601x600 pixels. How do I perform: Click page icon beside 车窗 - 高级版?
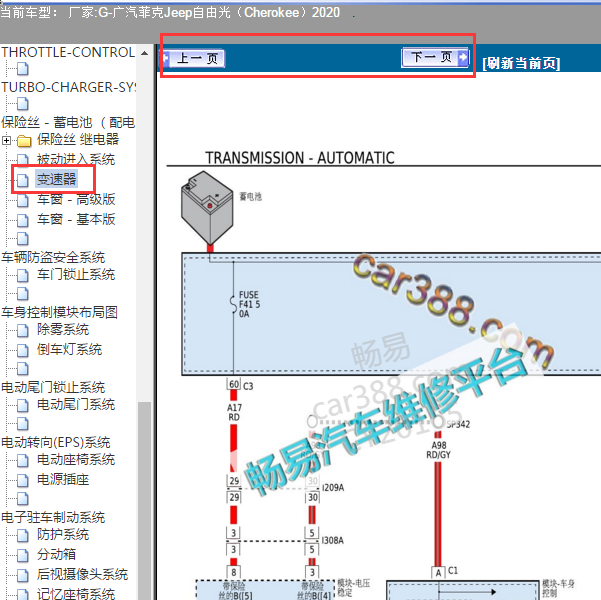[23, 200]
